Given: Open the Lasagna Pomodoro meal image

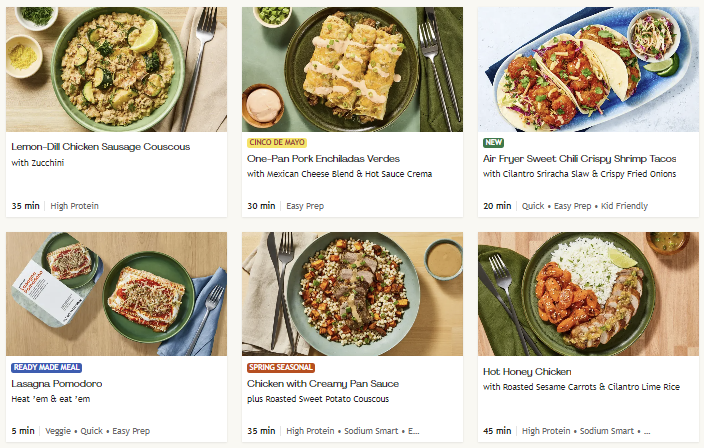Looking at the screenshot, I should tap(116, 294).
